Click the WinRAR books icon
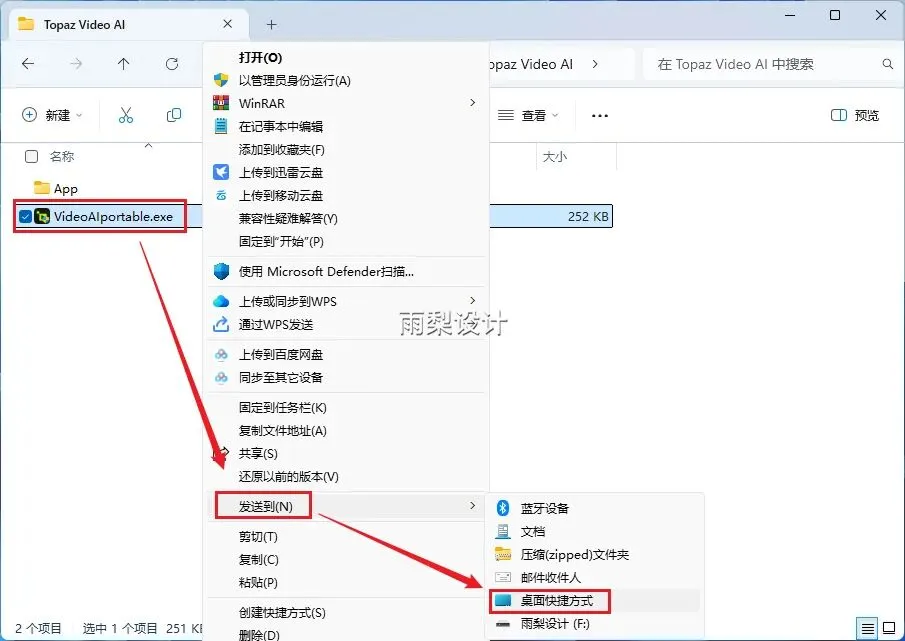905x641 pixels. tap(221, 103)
